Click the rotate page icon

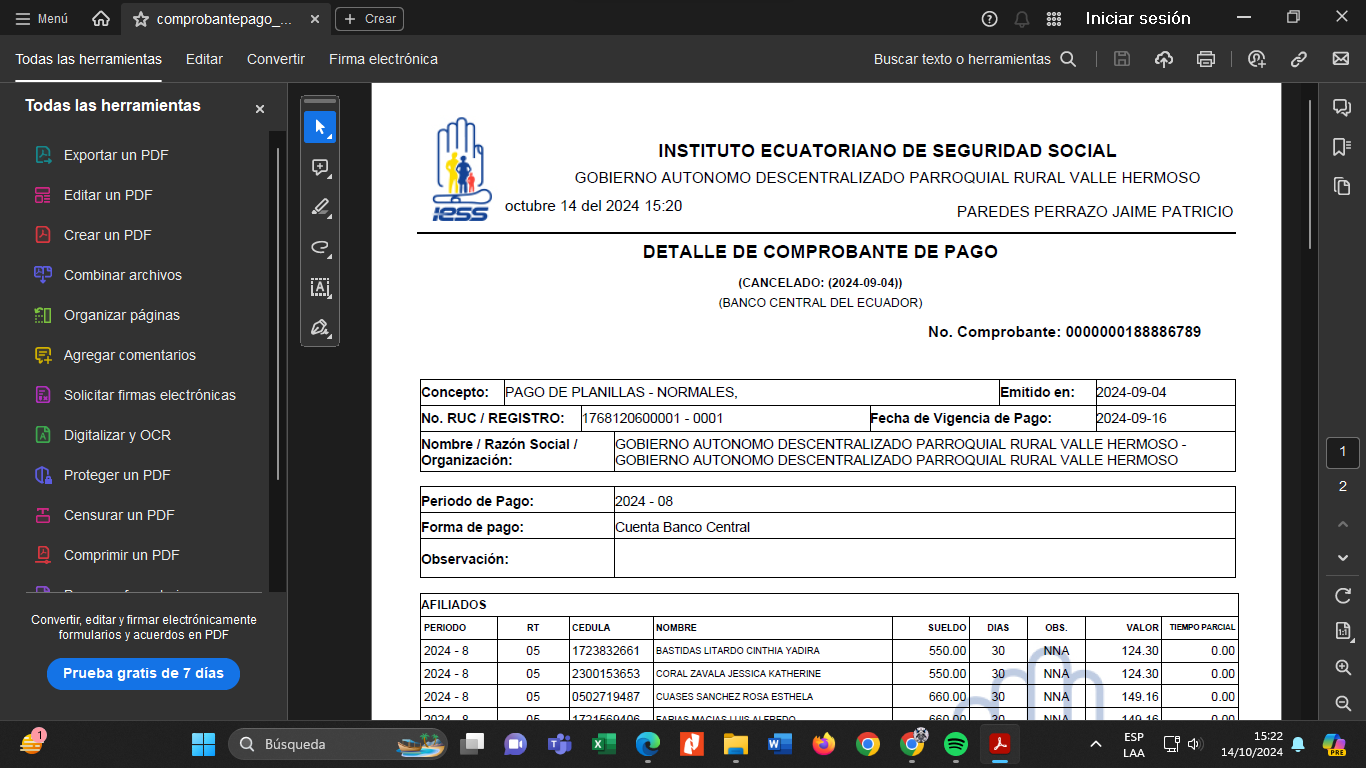point(1343,596)
